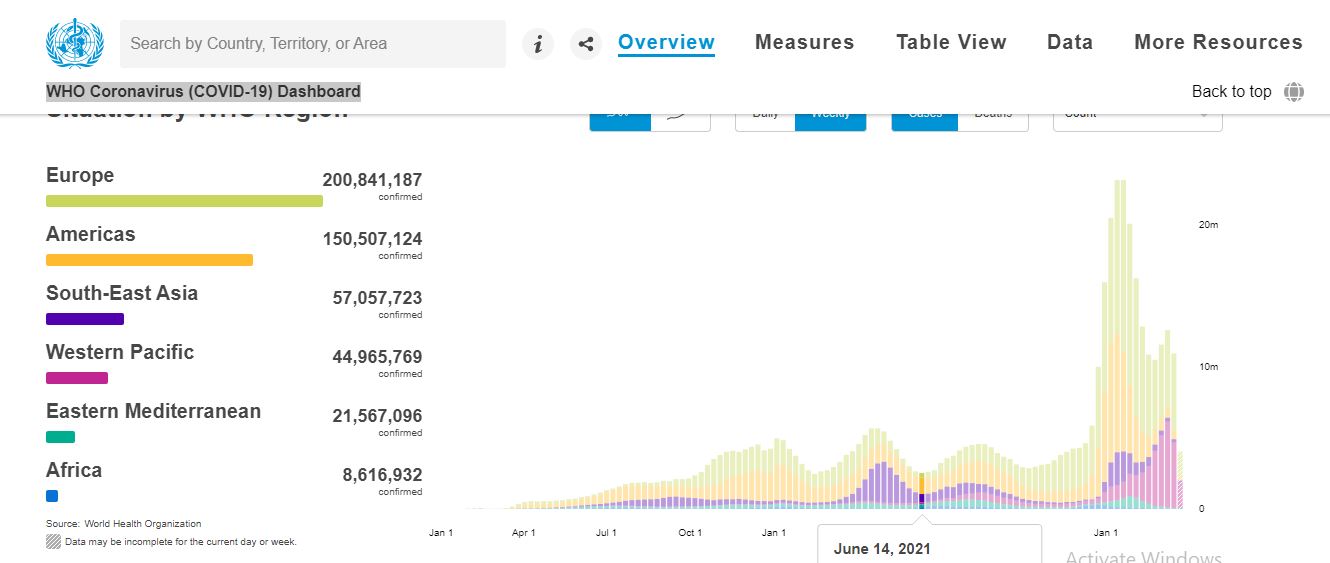1330x563 pixels.
Task: Open the Overview tab
Action: point(666,42)
